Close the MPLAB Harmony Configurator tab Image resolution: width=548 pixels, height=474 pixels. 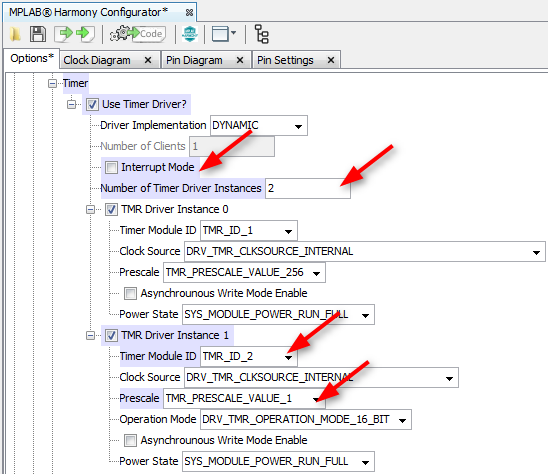(x=189, y=13)
